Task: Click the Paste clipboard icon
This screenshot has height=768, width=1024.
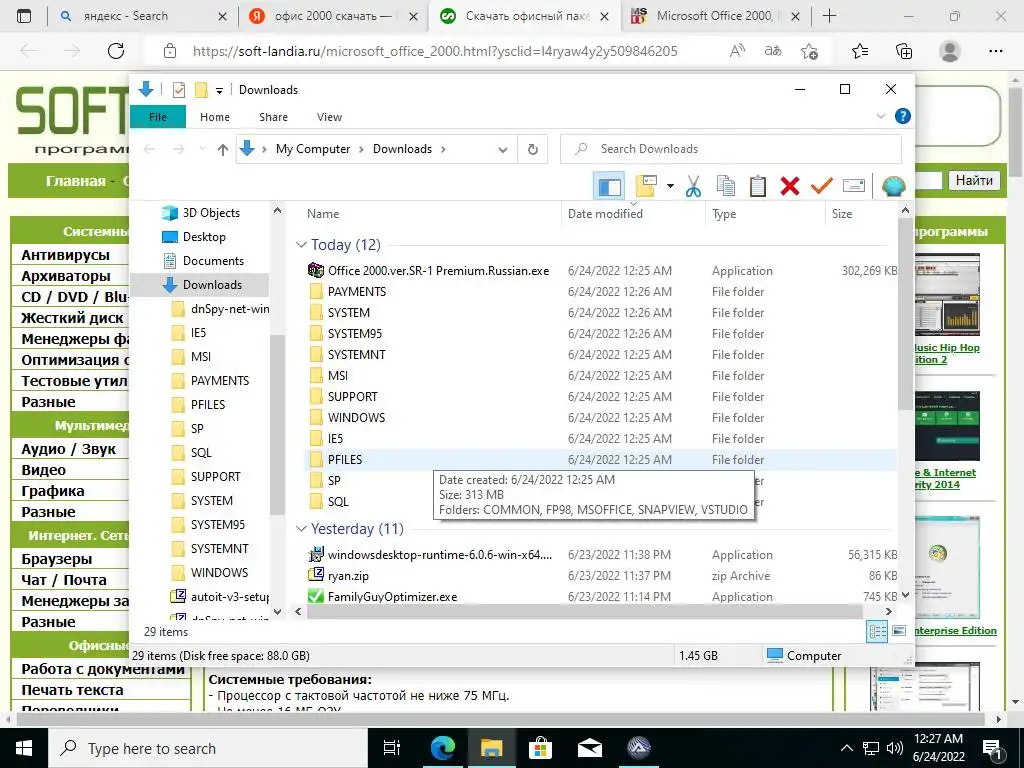Action: pyautogui.click(x=758, y=187)
